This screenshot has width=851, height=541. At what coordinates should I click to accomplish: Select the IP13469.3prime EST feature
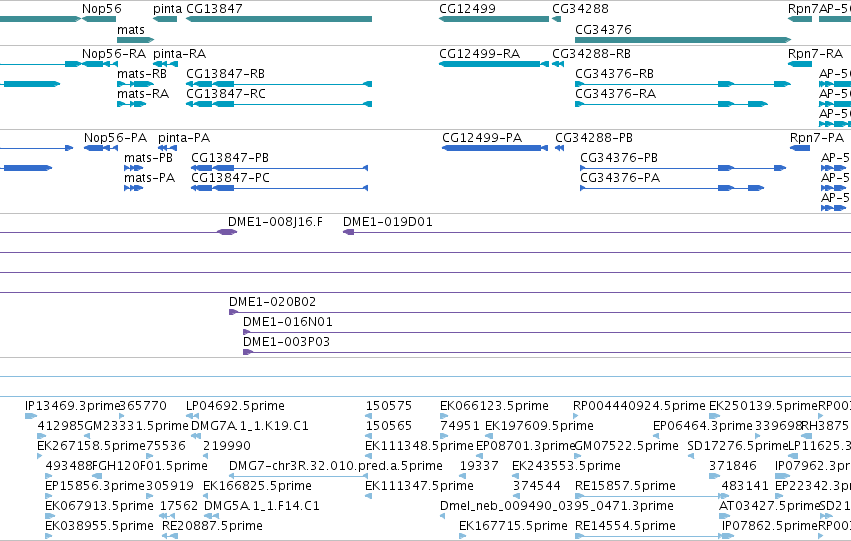(x=31, y=416)
